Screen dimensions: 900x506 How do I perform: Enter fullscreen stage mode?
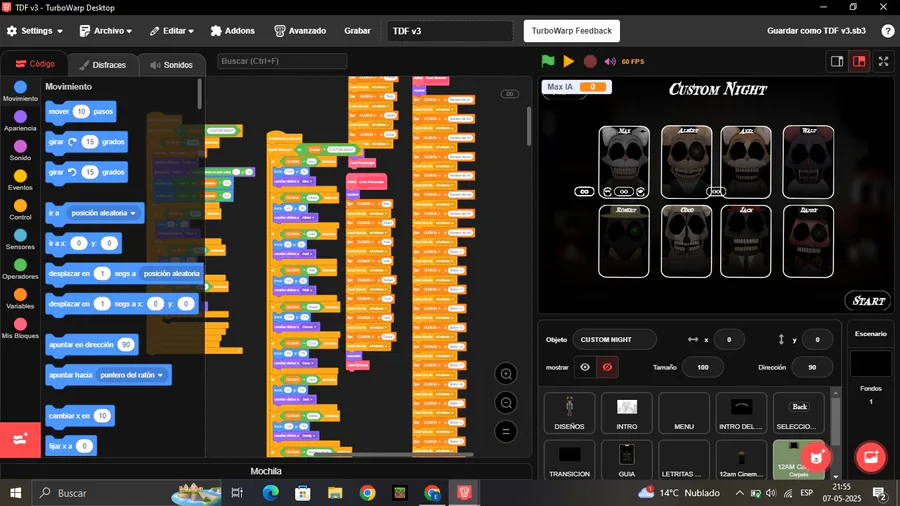(x=883, y=61)
